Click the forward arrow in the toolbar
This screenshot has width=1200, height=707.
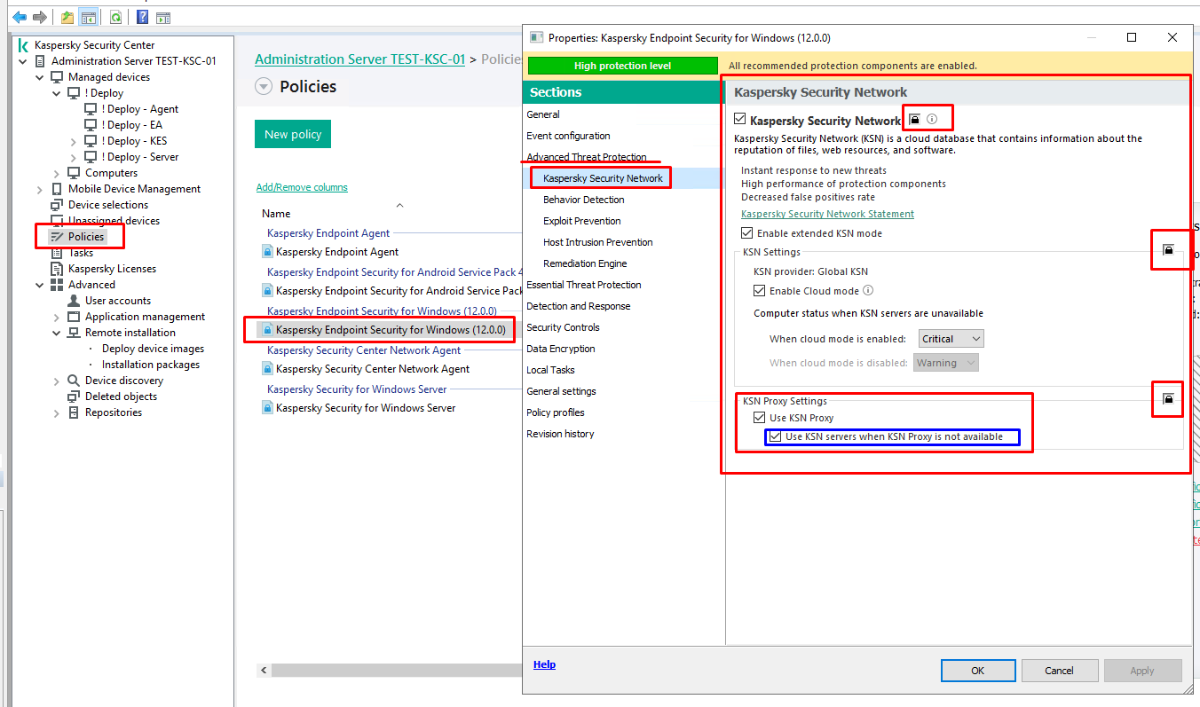(x=40, y=17)
